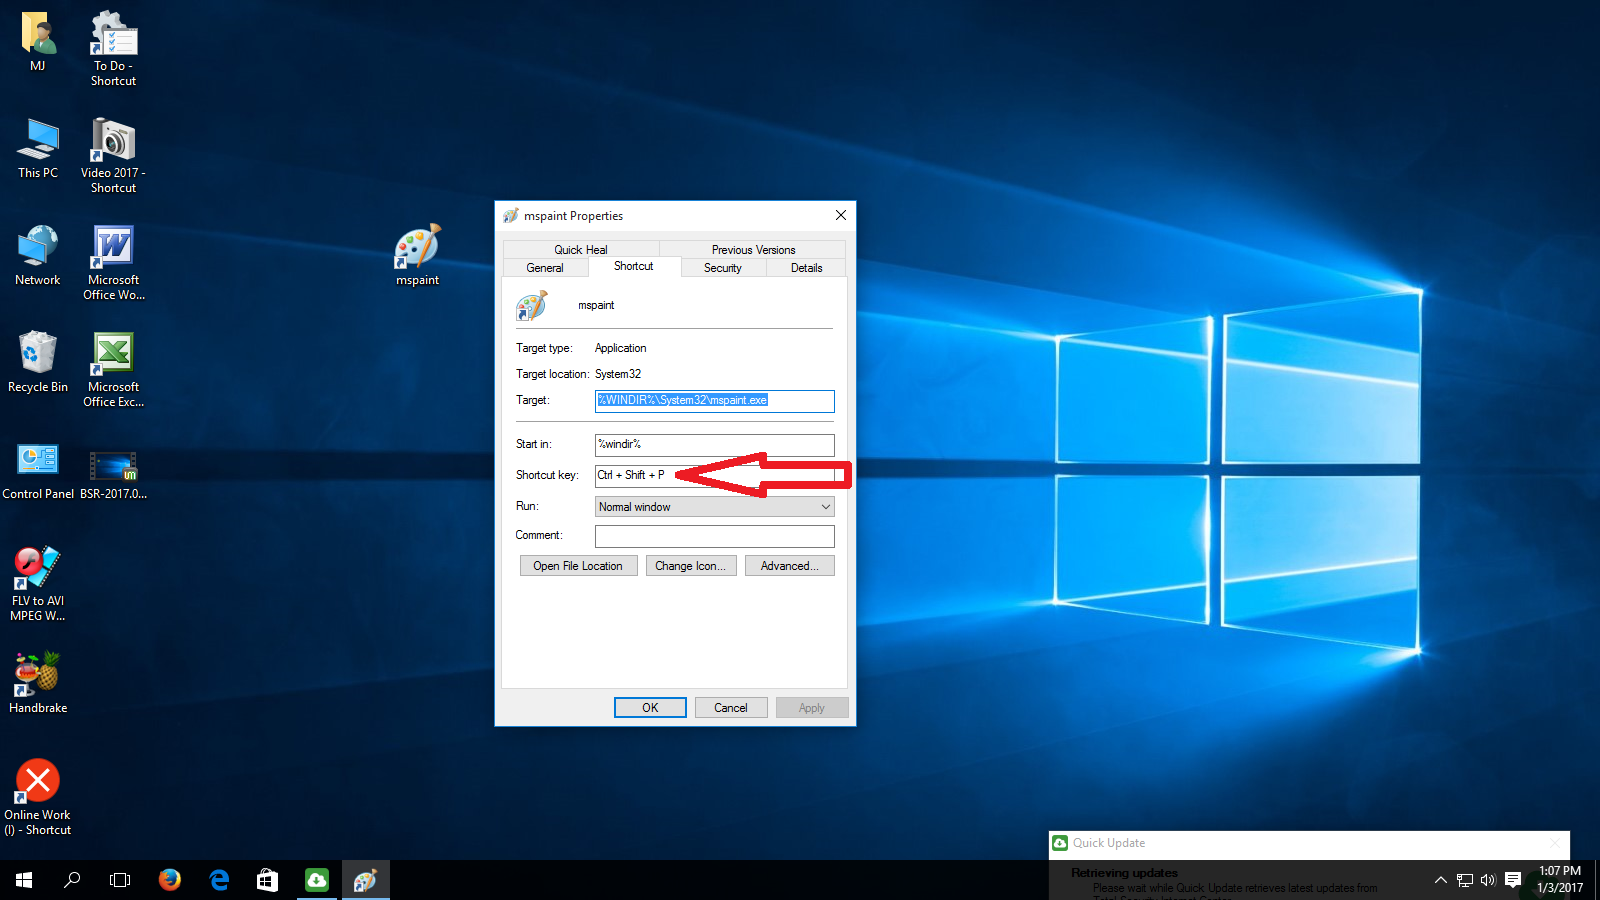Select the Microsoft Office Excel shortcut

pos(113,354)
